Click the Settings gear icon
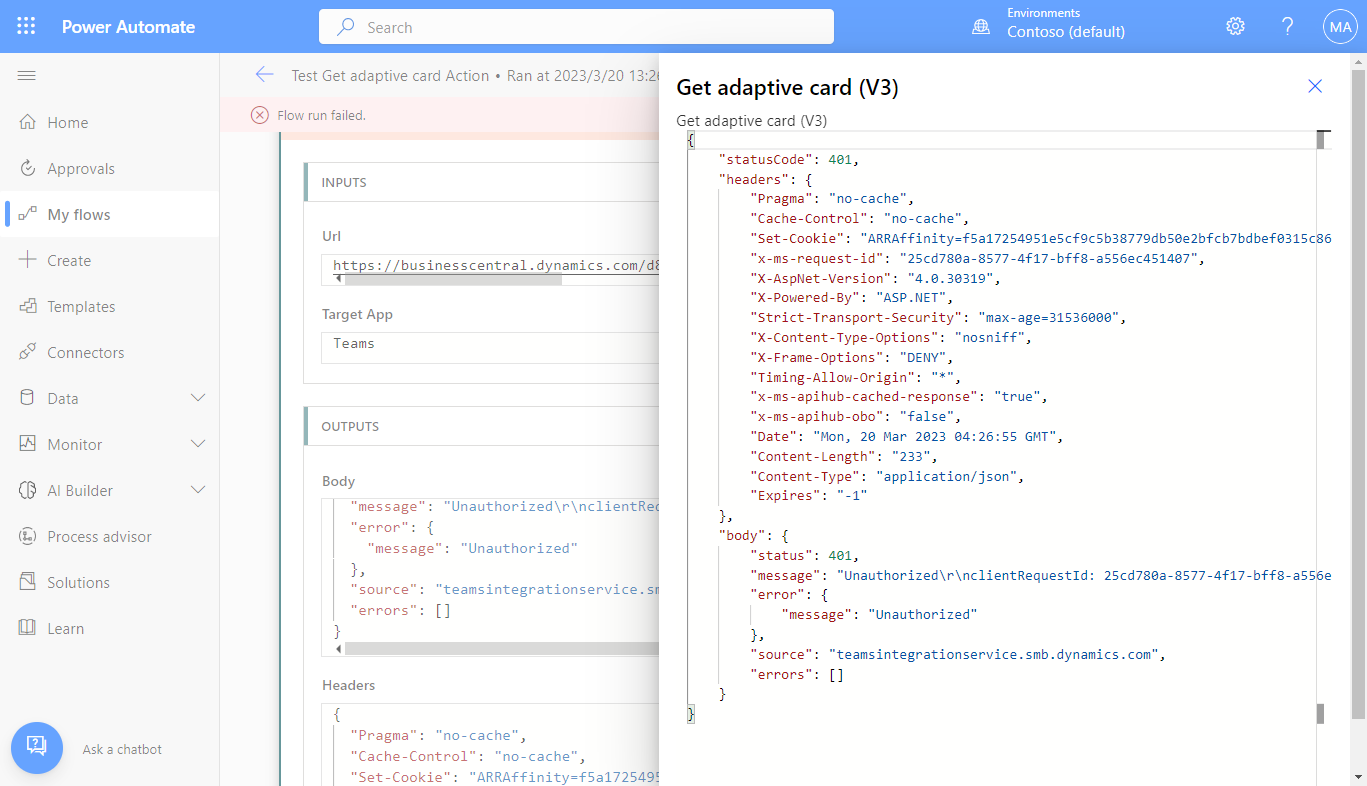Image resolution: width=1367 pixels, height=786 pixels. pos(1235,27)
